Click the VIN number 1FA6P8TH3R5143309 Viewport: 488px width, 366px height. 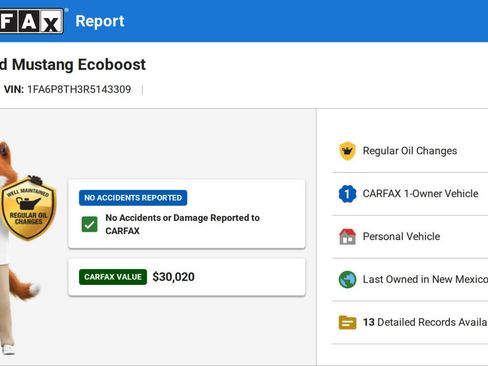79,89
